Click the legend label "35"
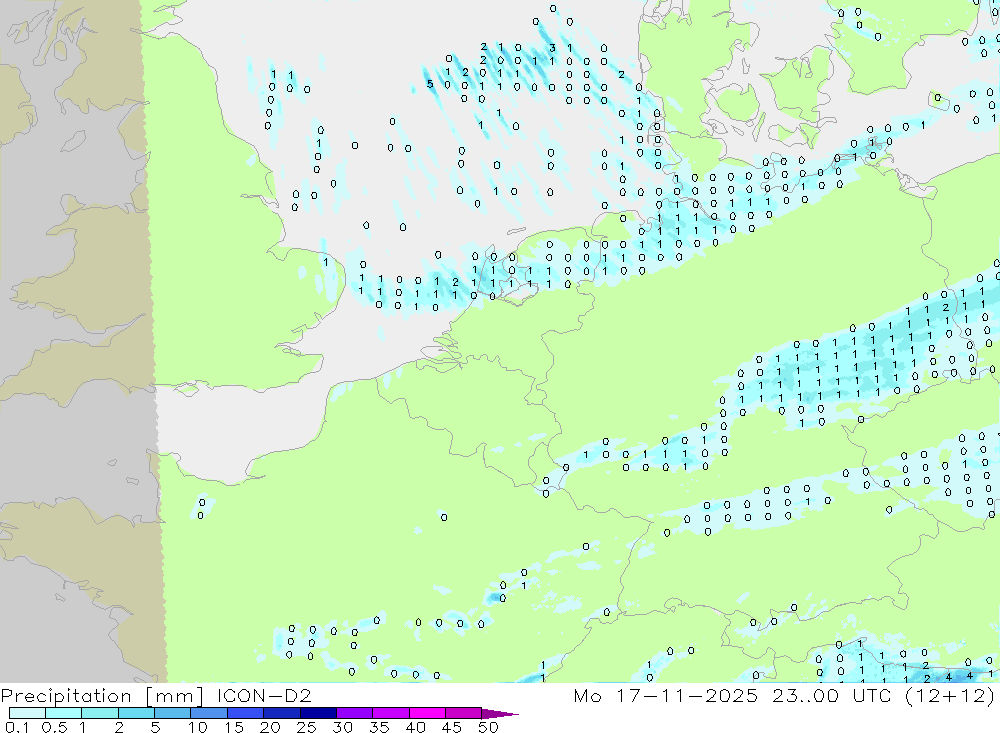 point(379,727)
